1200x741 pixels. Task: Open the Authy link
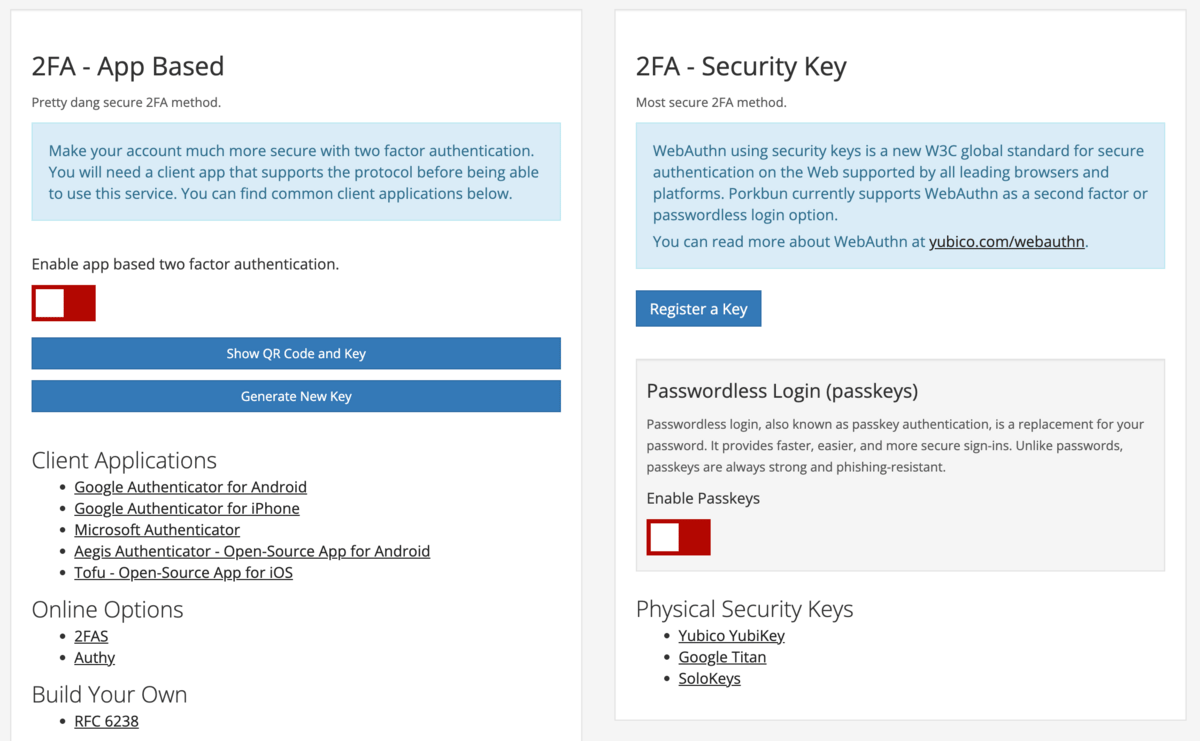94,658
